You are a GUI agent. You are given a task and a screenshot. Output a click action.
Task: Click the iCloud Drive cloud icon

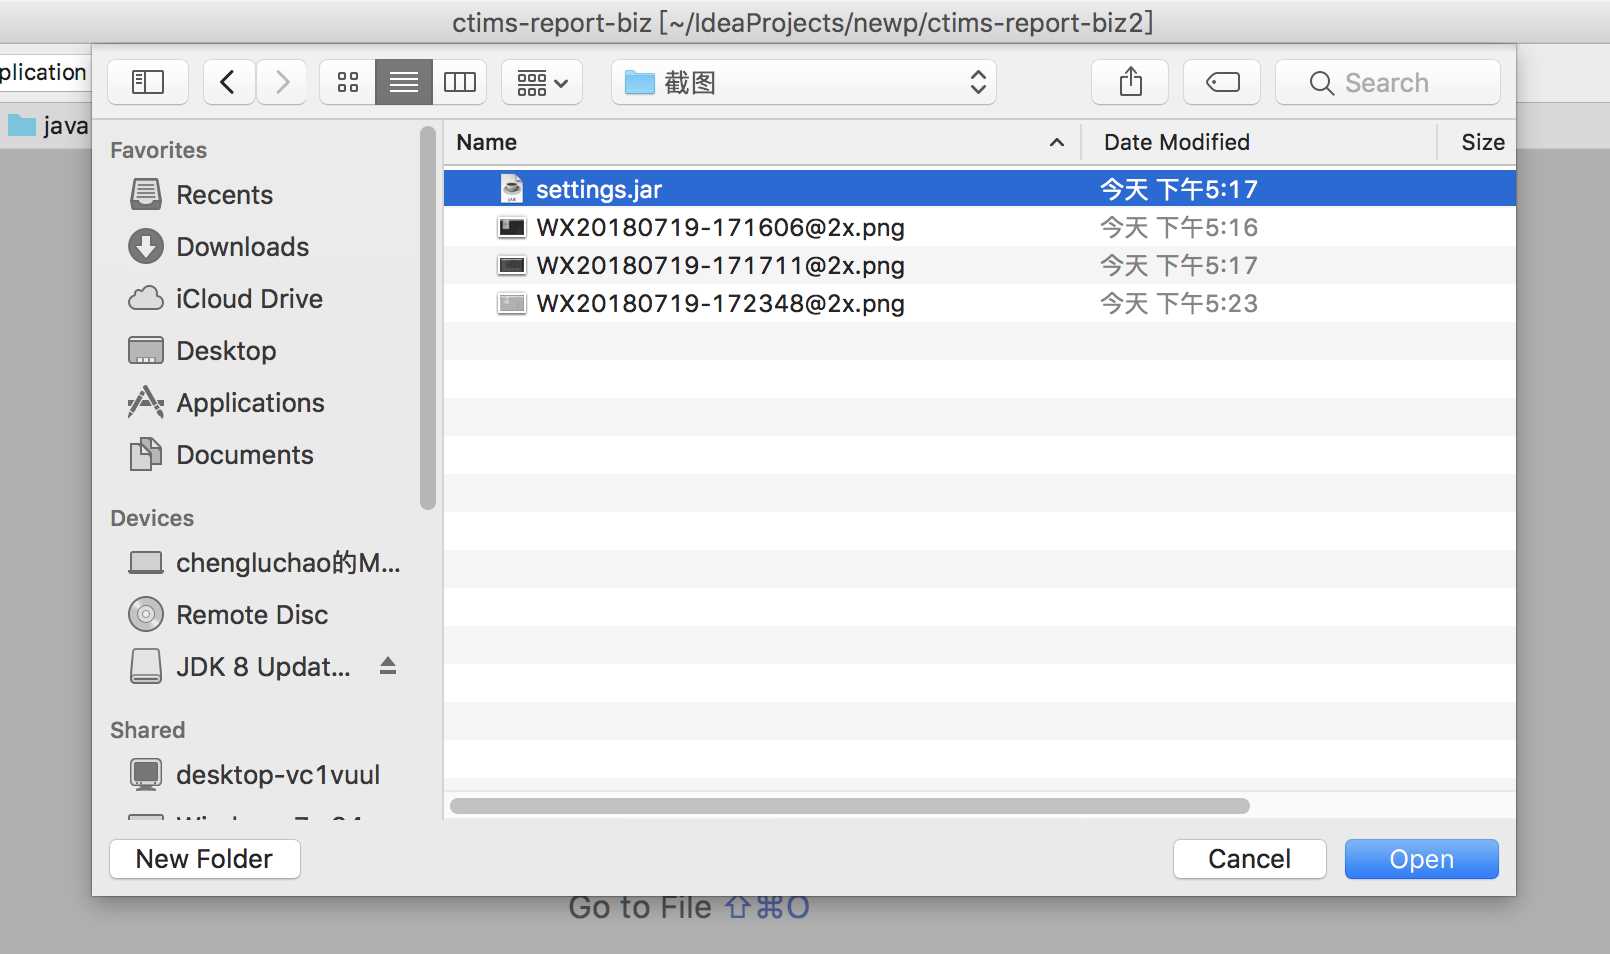(x=146, y=298)
